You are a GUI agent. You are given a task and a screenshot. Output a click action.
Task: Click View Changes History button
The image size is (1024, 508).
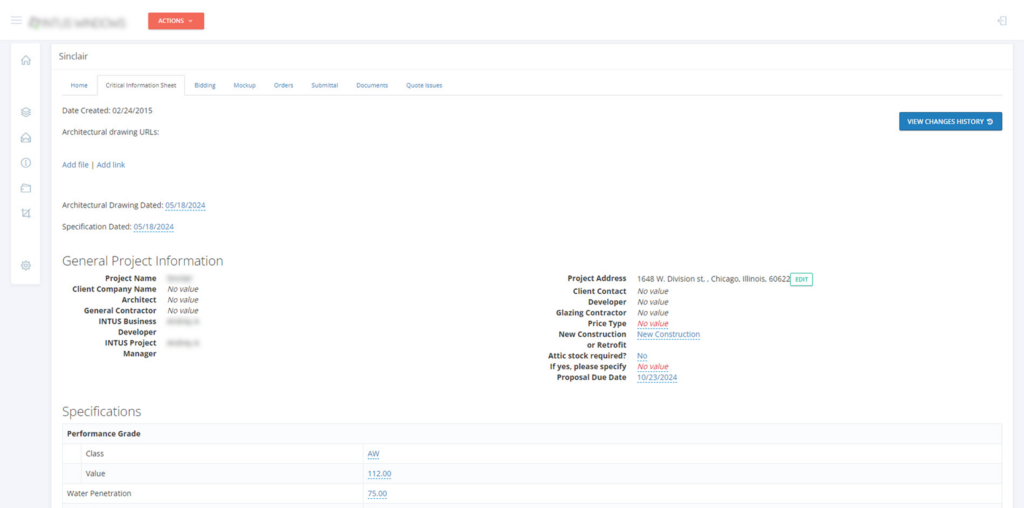click(950, 122)
